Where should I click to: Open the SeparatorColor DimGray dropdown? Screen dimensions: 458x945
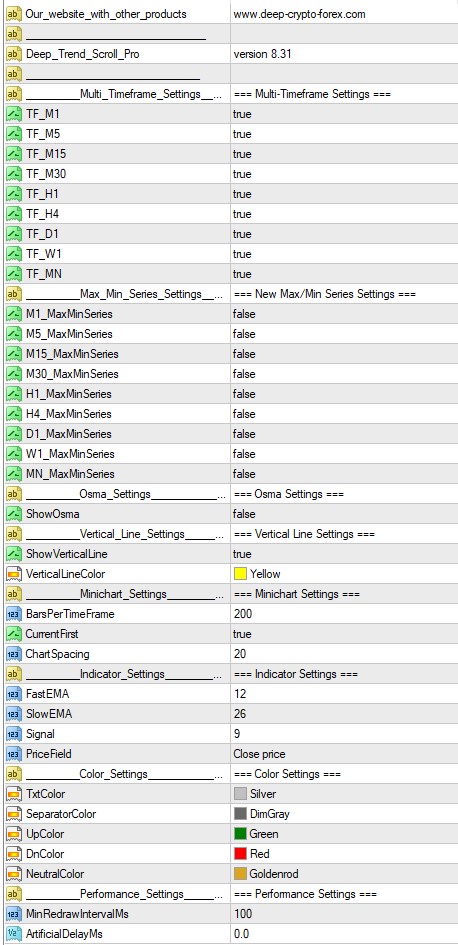click(344, 814)
